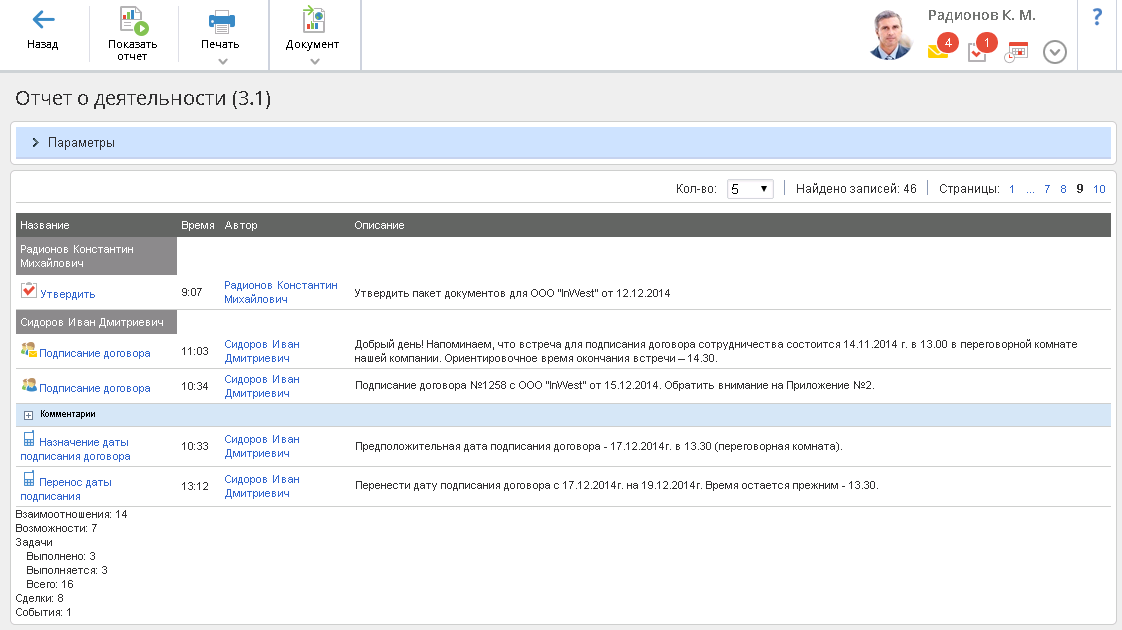Go to page 10 of results
1122x630 pixels.
(1099, 189)
